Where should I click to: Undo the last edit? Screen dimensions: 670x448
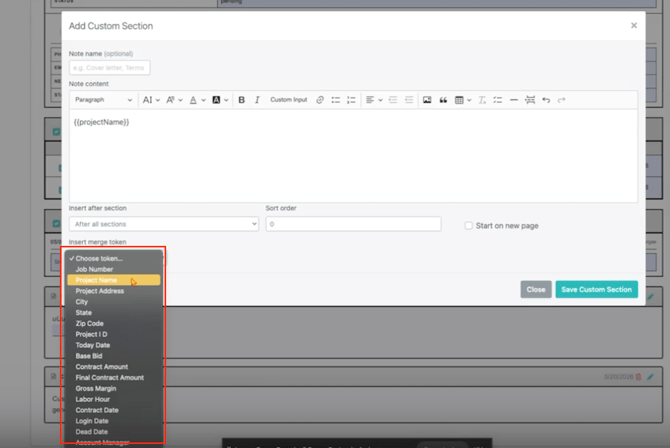pos(546,100)
